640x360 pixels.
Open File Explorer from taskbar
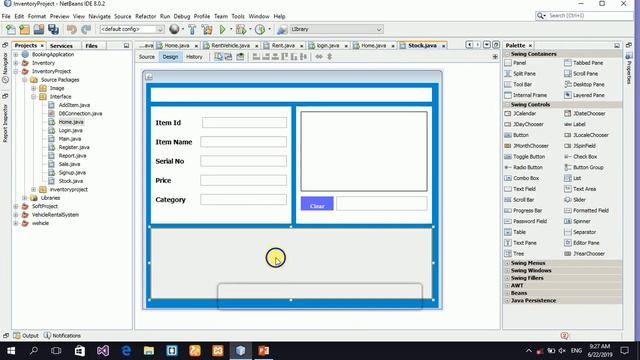149,351
